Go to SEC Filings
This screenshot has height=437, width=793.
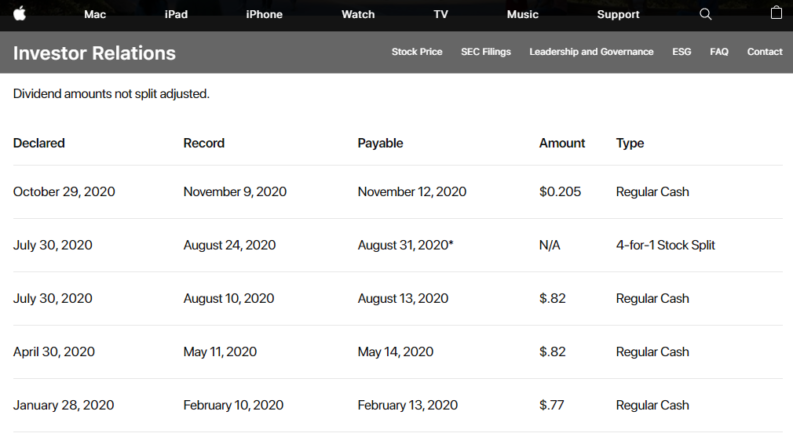486,52
